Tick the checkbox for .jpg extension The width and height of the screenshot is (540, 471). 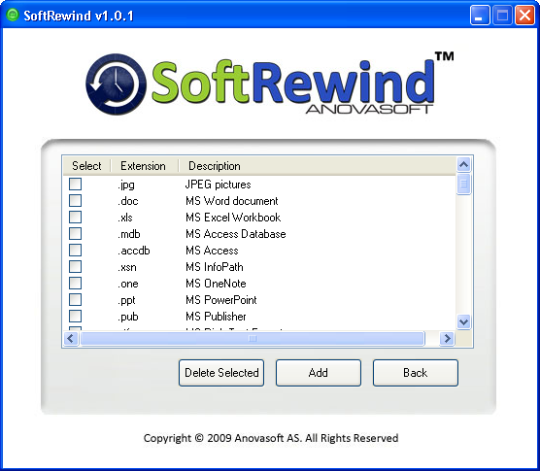pyautogui.click(x=75, y=184)
